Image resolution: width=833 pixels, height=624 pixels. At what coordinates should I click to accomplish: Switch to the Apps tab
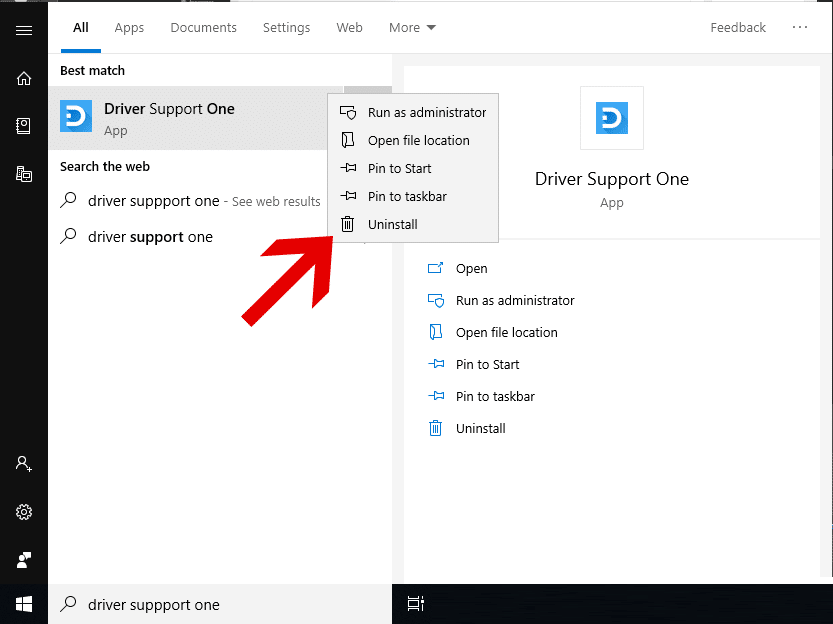pyautogui.click(x=129, y=28)
